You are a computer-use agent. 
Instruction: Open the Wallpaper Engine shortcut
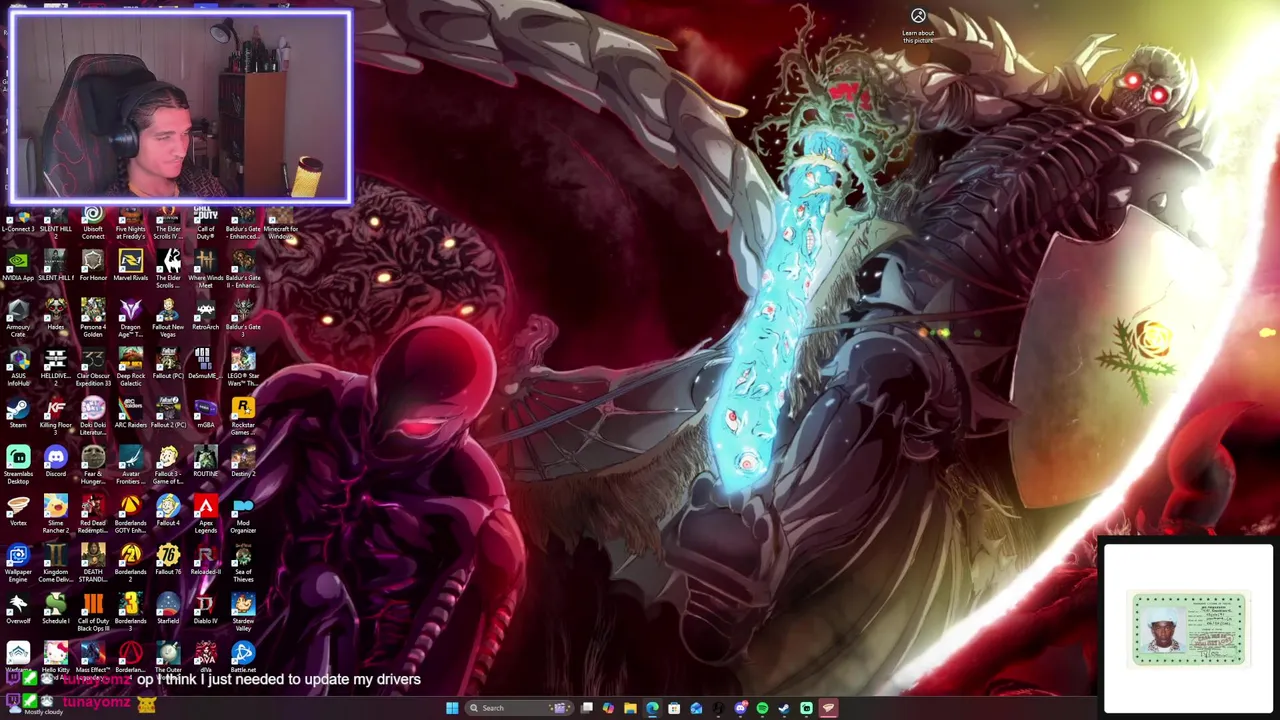click(18, 565)
